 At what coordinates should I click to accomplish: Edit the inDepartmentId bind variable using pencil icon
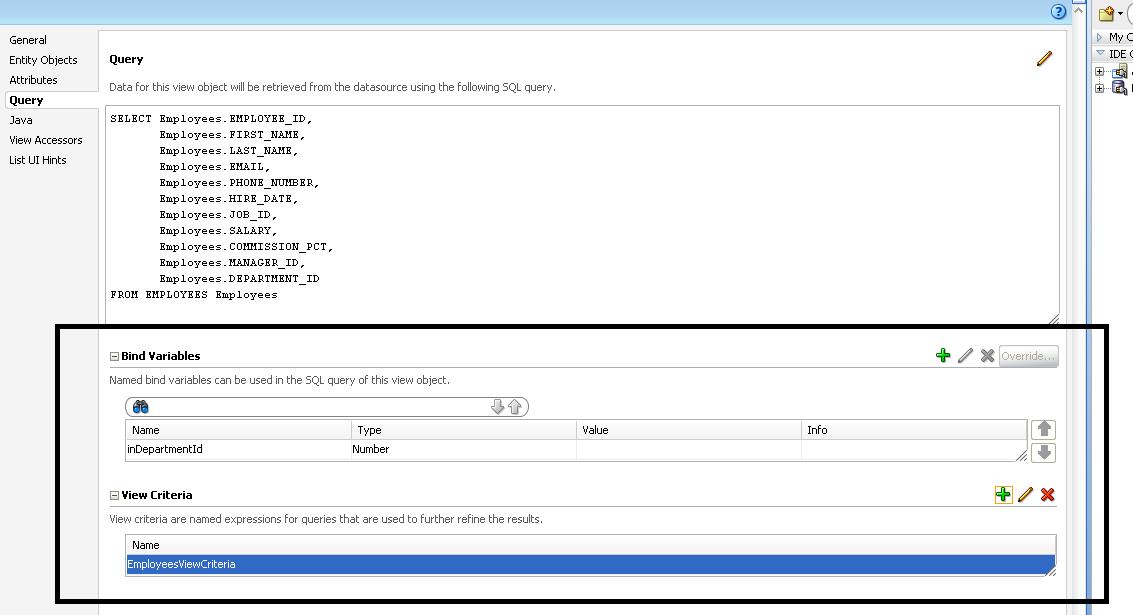(964, 355)
